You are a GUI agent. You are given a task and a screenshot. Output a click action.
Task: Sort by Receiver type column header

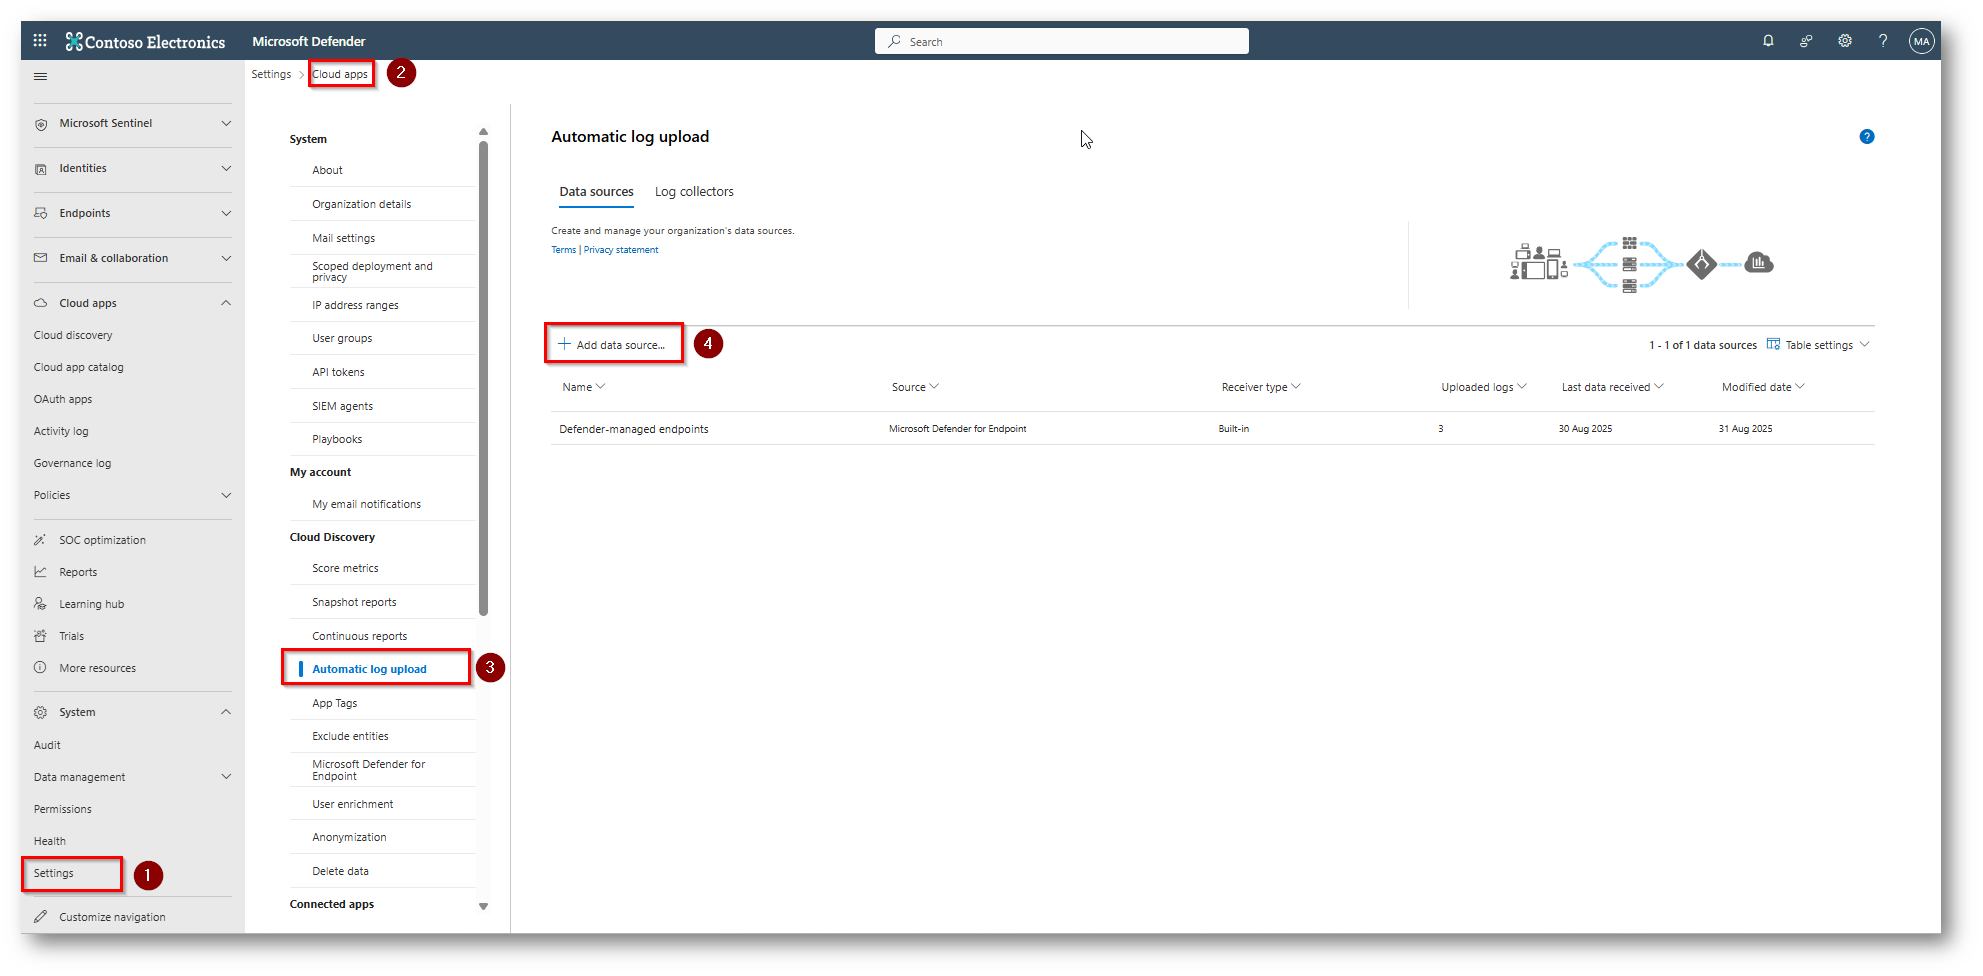[x=1260, y=387]
